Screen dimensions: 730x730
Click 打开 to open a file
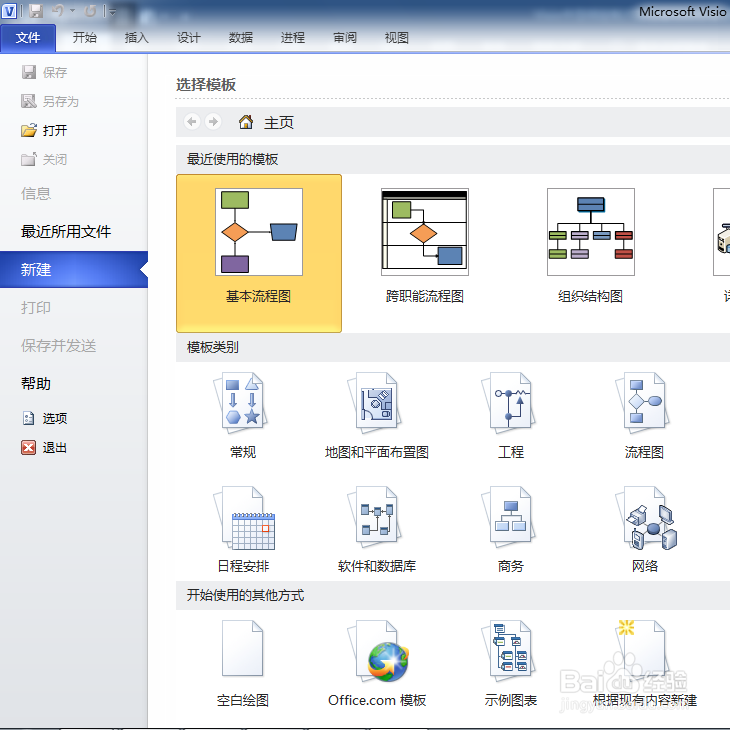[x=45, y=130]
